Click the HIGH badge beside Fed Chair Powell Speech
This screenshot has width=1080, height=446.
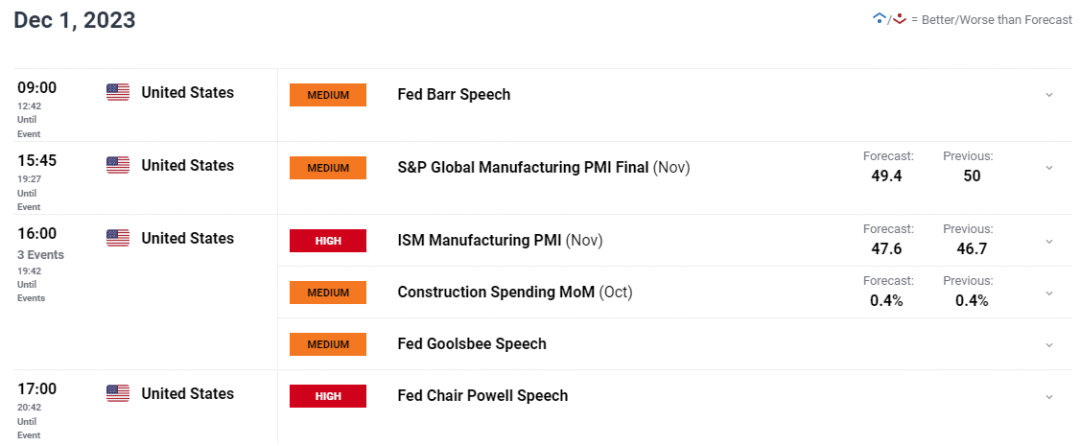pyautogui.click(x=328, y=396)
